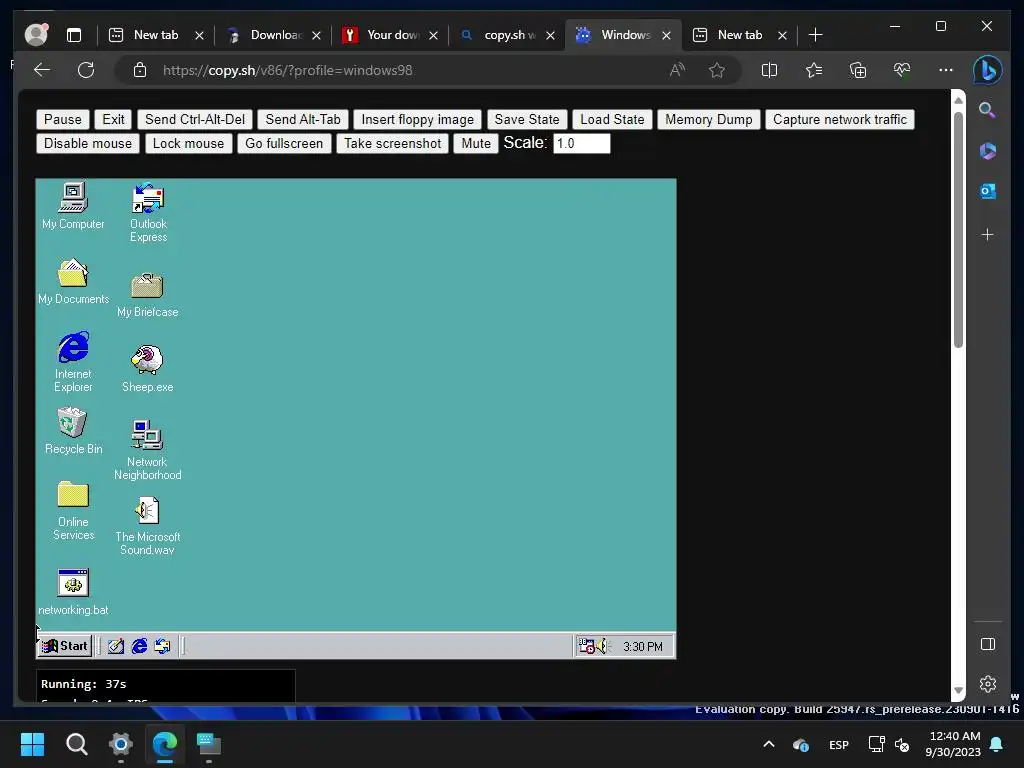
Task: Mute the emulator sound
Action: coord(476,144)
